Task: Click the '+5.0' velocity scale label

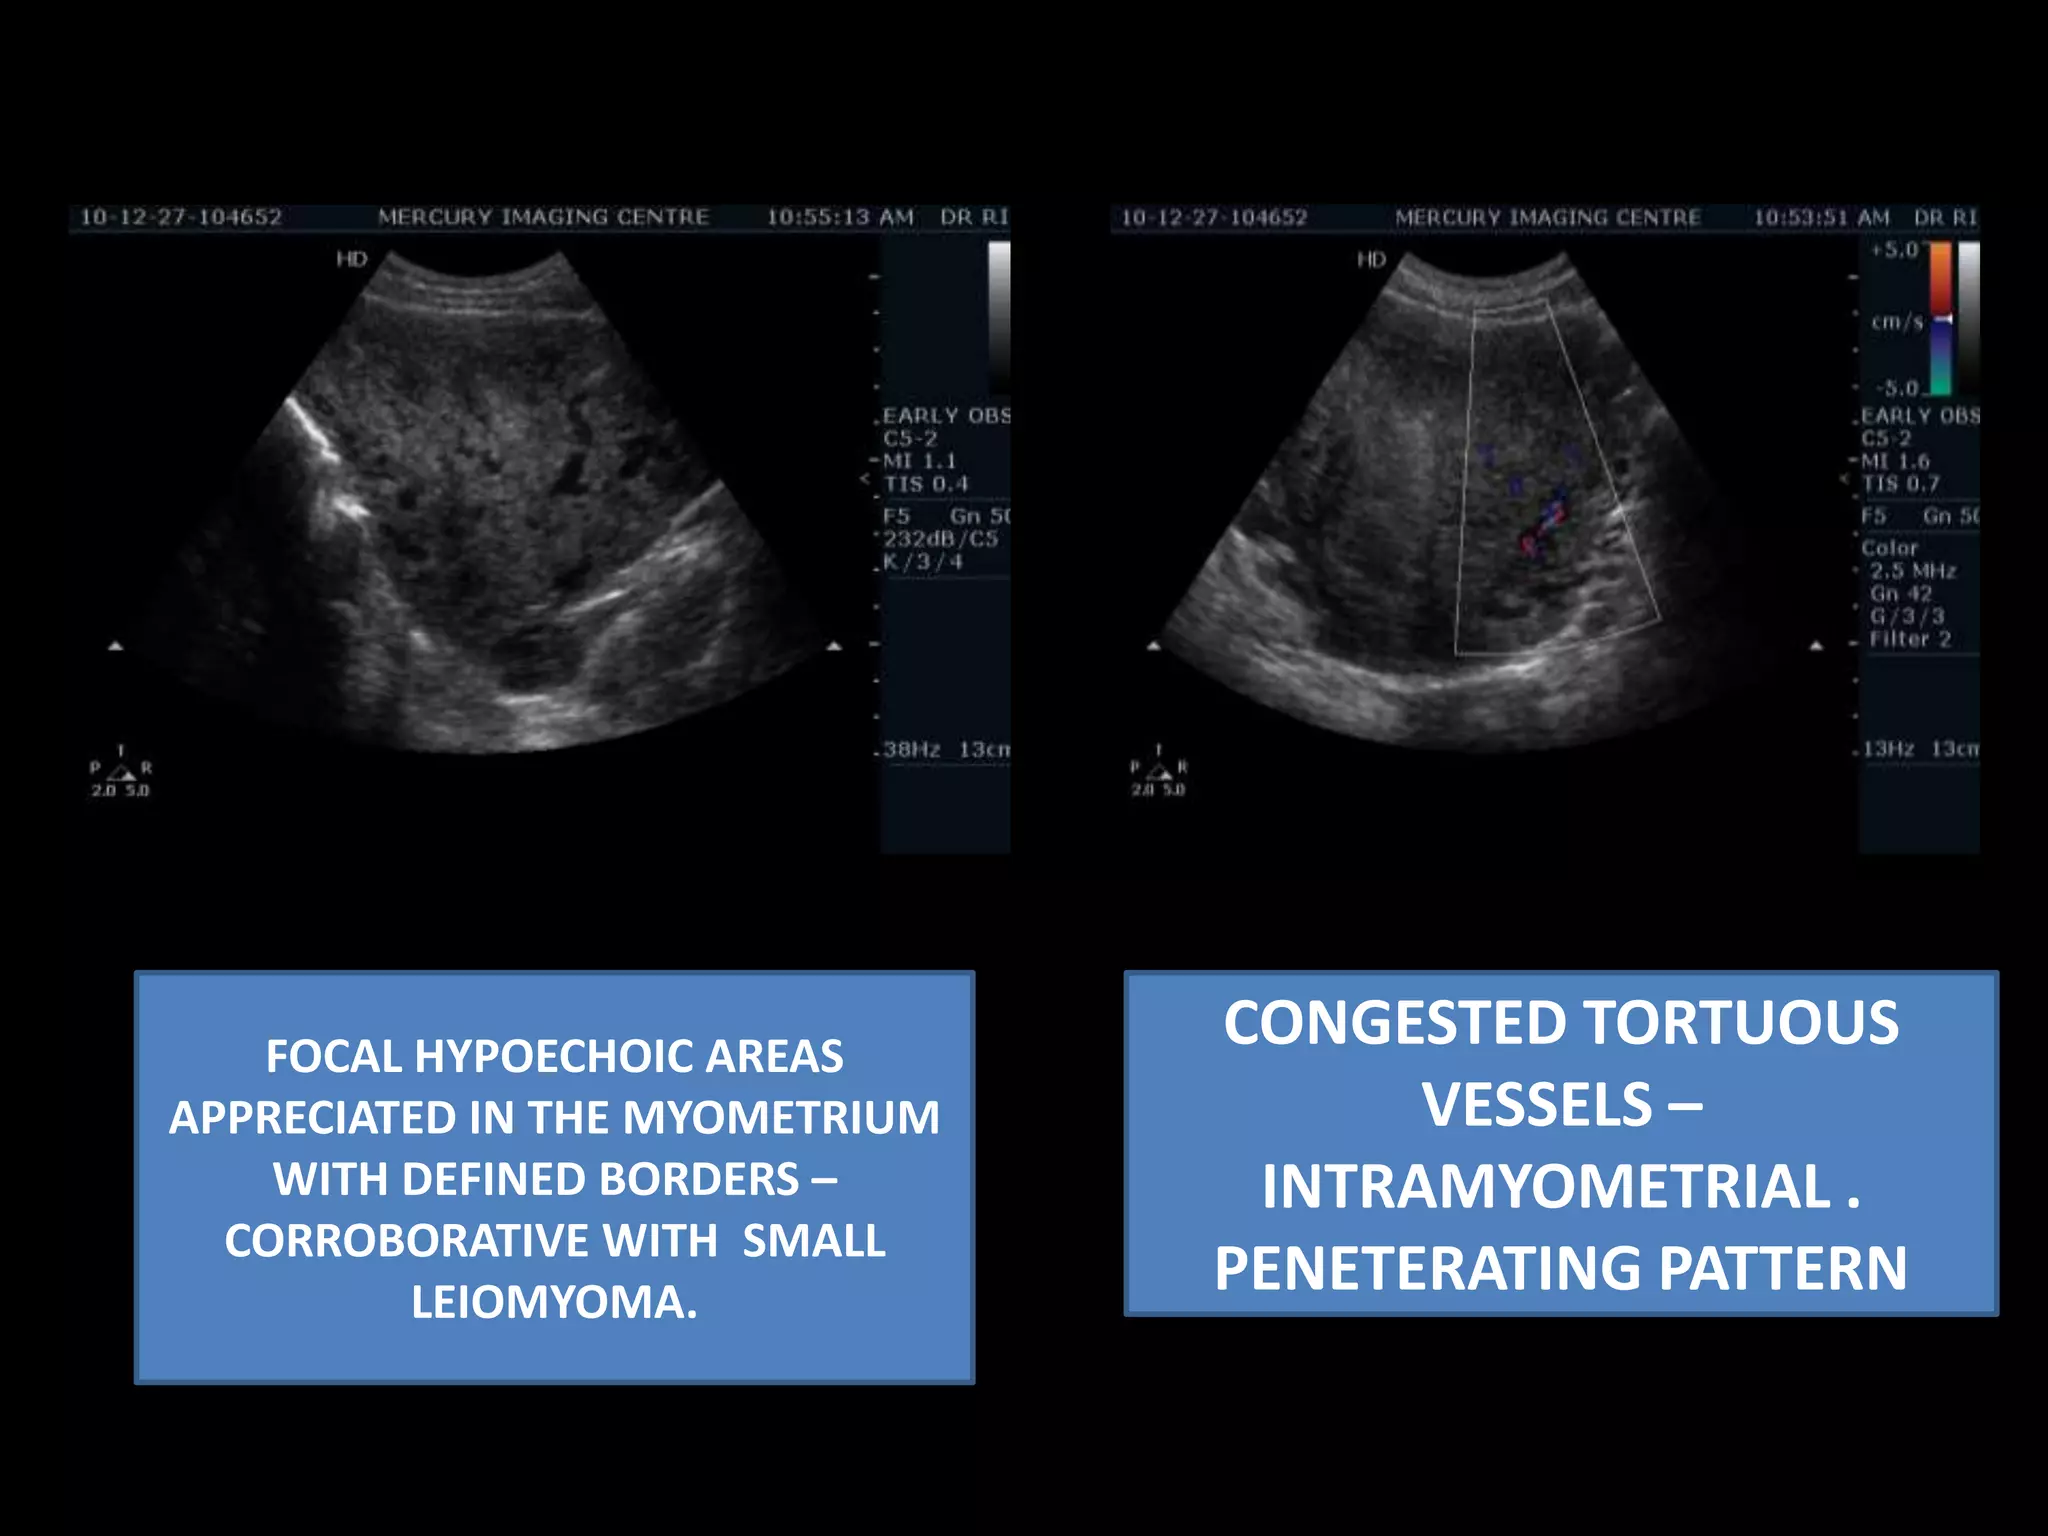Action: (1895, 250)
